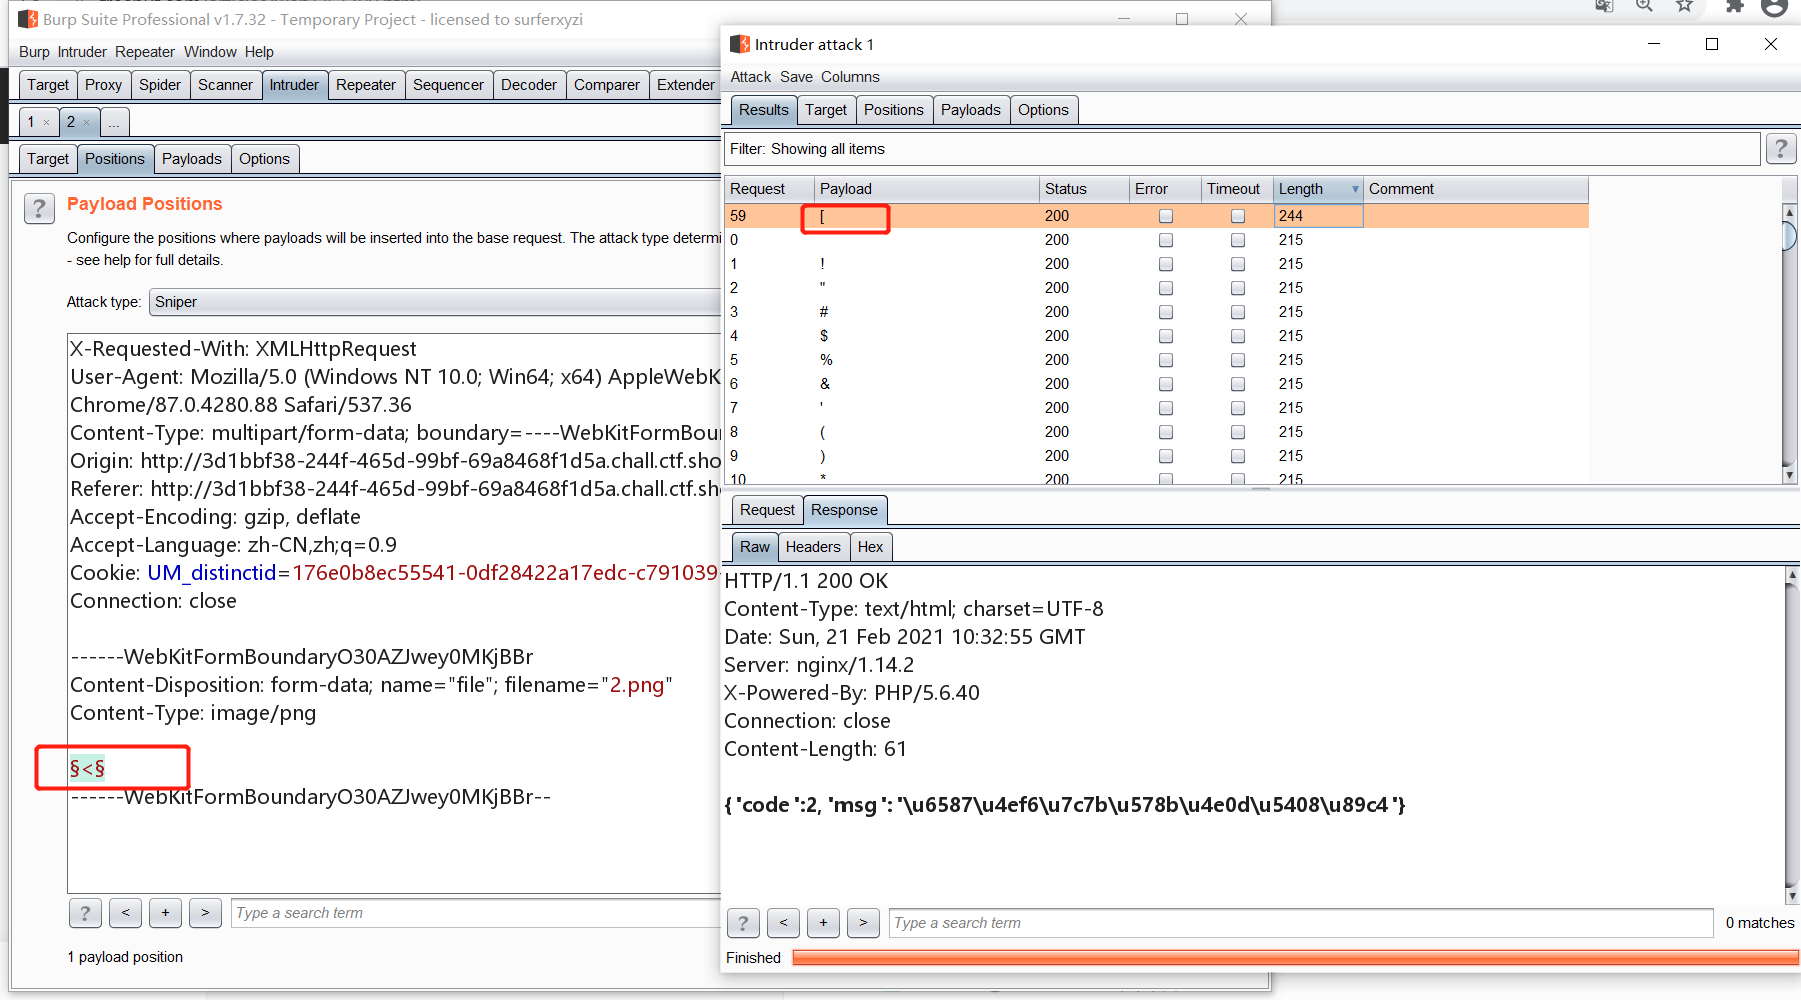The width and height of the screenshot is (1801, 1000).
Task: Click the attack Finished progress bar
Action: pyautogui.click(x=1295, y=958)
